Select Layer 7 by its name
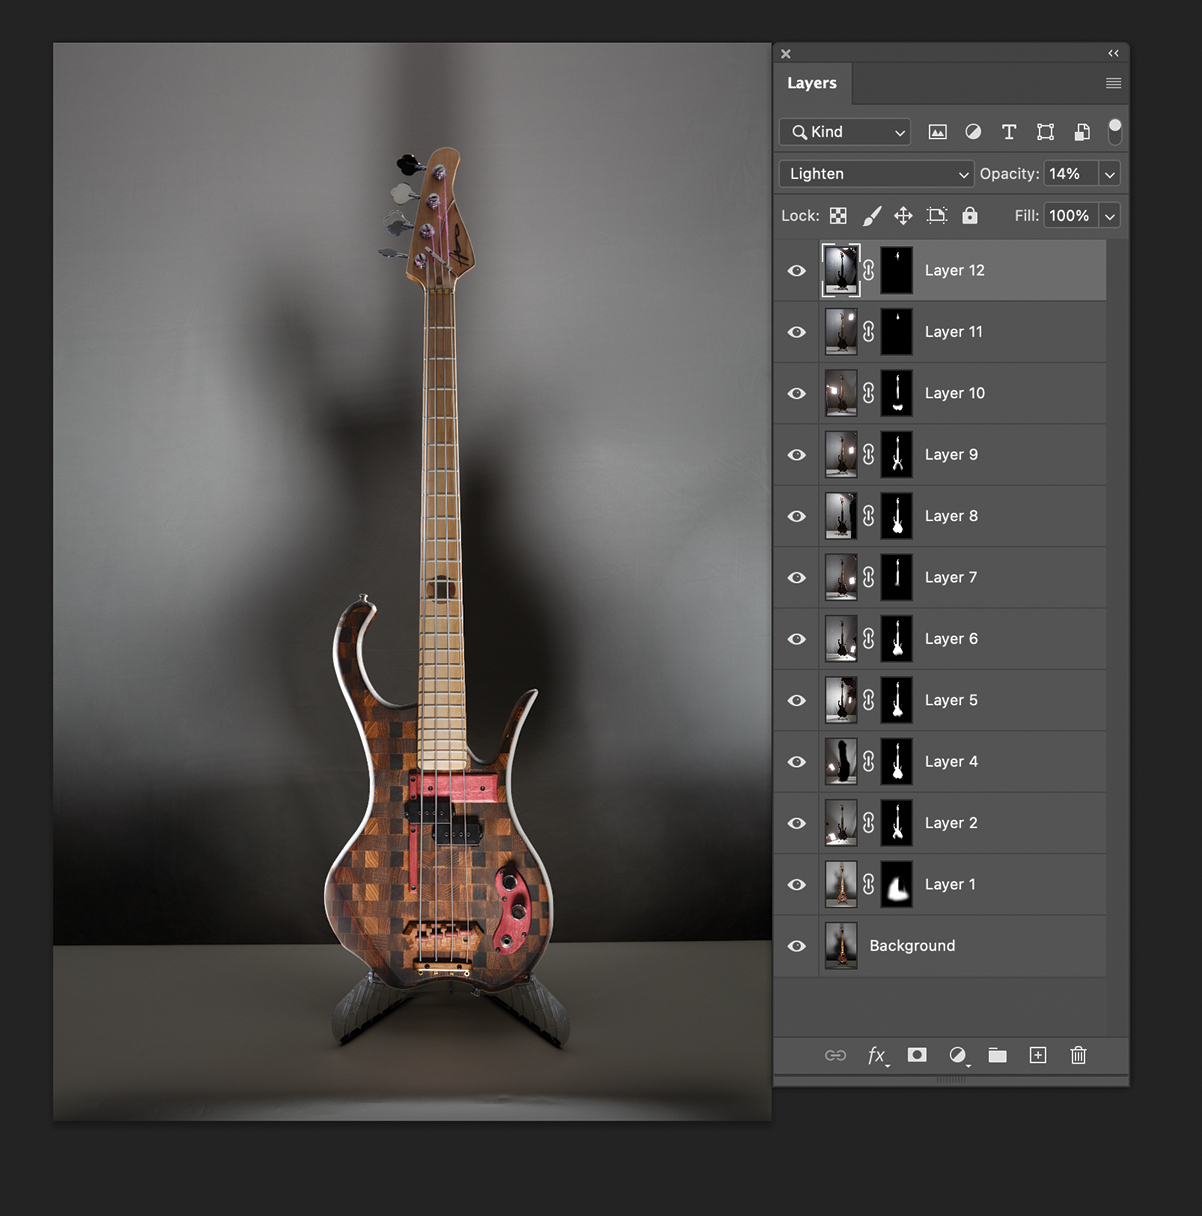 coord(950,577)
